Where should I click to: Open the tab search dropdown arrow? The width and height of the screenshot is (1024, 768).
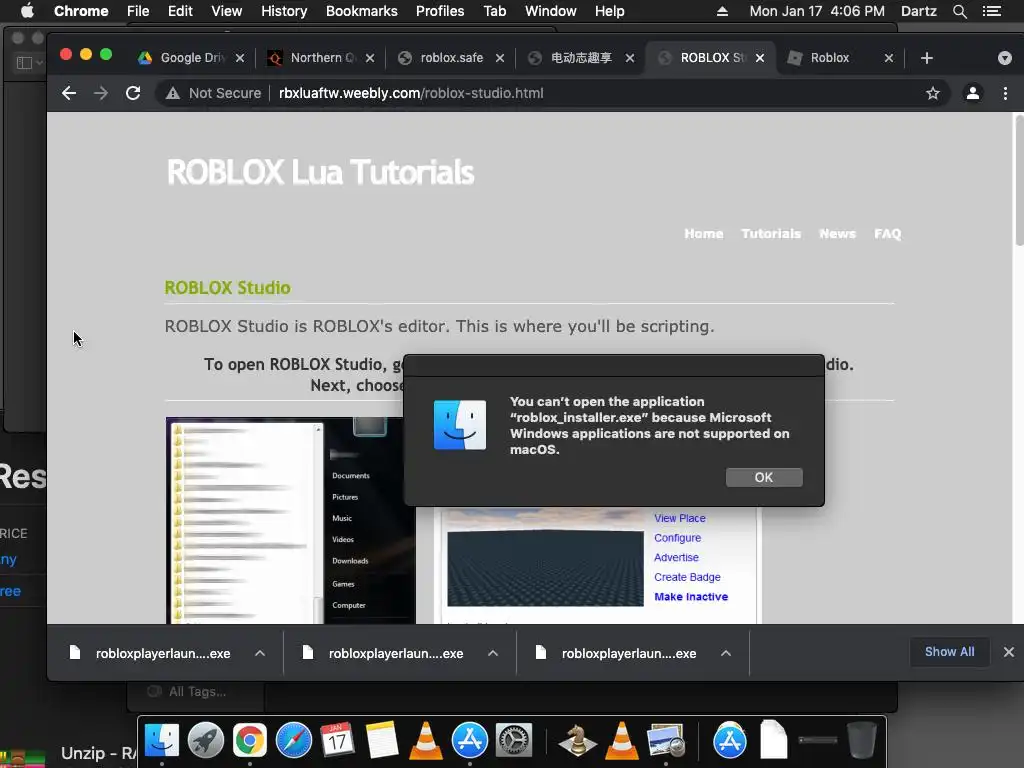pyautogui.click(x=1004, y=58)
